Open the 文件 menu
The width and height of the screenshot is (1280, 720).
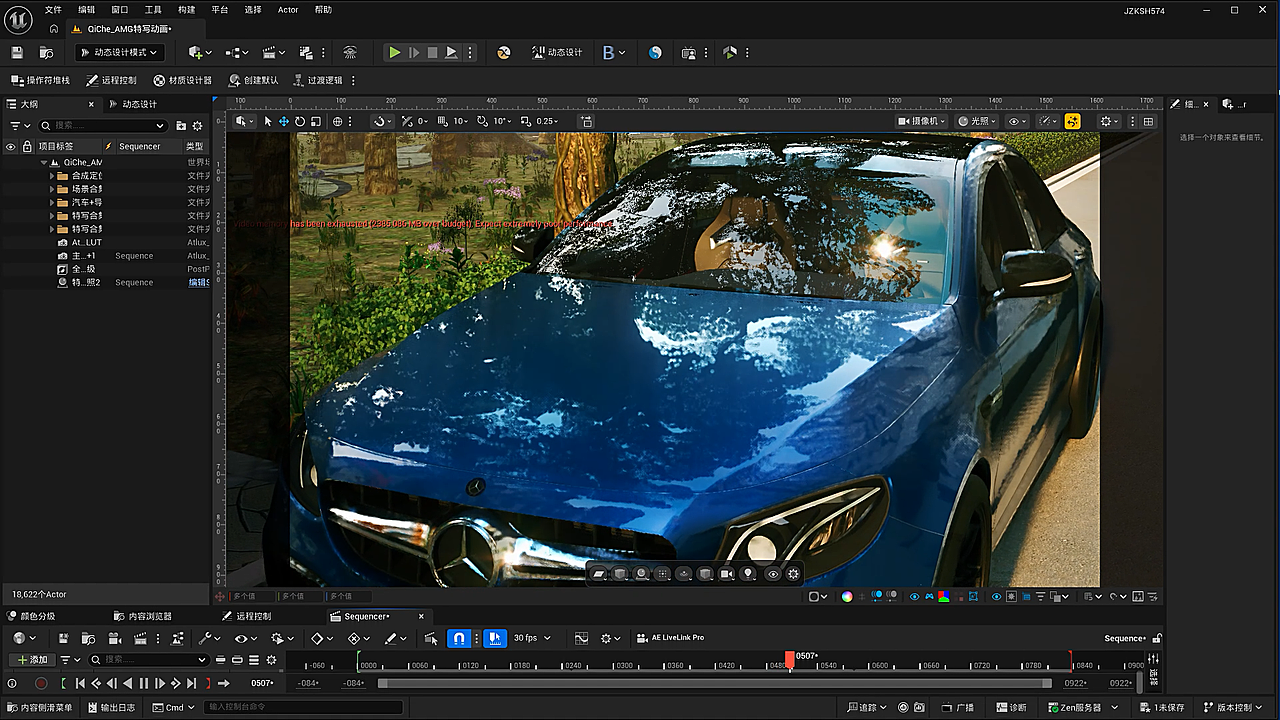click(x=53, y=9)
